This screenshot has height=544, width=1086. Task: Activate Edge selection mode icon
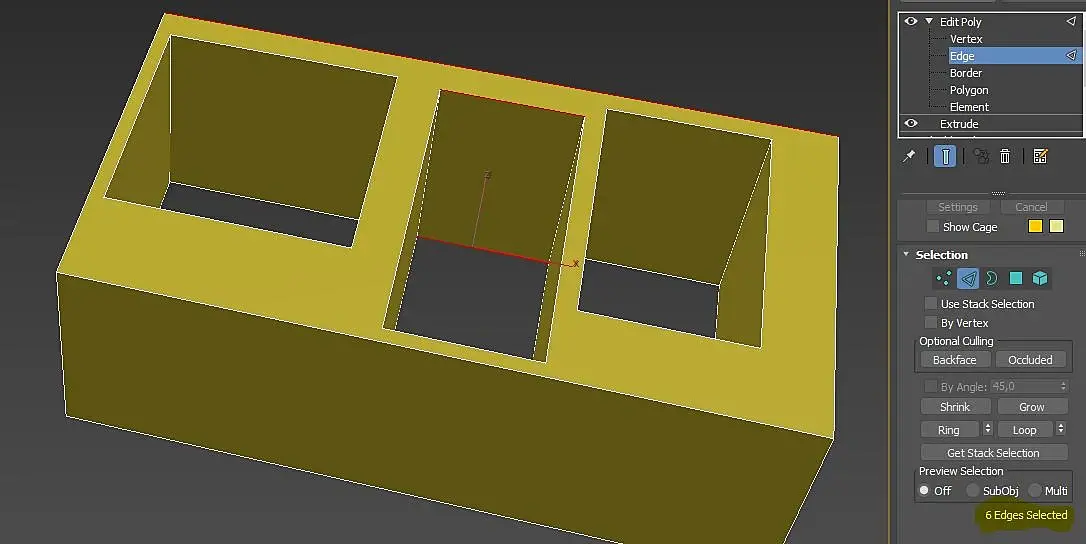pyautogui.click(x=968, y=279)
